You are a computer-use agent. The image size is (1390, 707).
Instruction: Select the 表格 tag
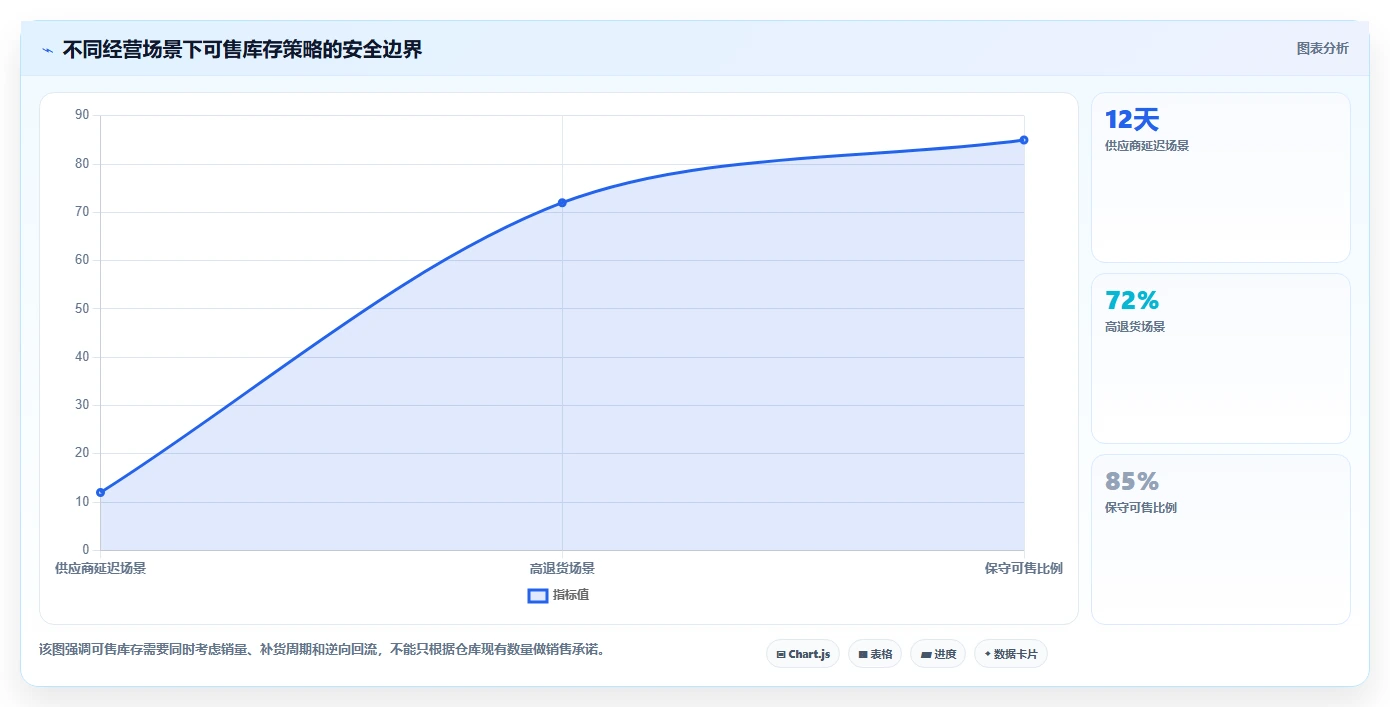(x=875, y=654)
